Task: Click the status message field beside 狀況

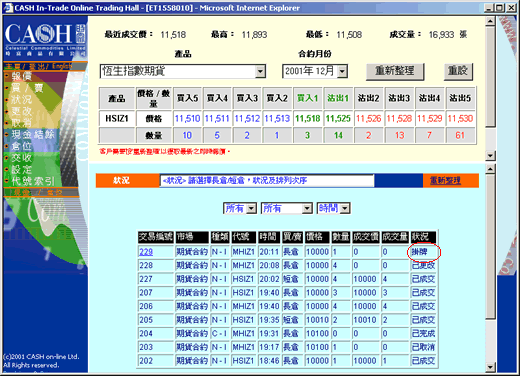Action: click(x=267, y=181)
